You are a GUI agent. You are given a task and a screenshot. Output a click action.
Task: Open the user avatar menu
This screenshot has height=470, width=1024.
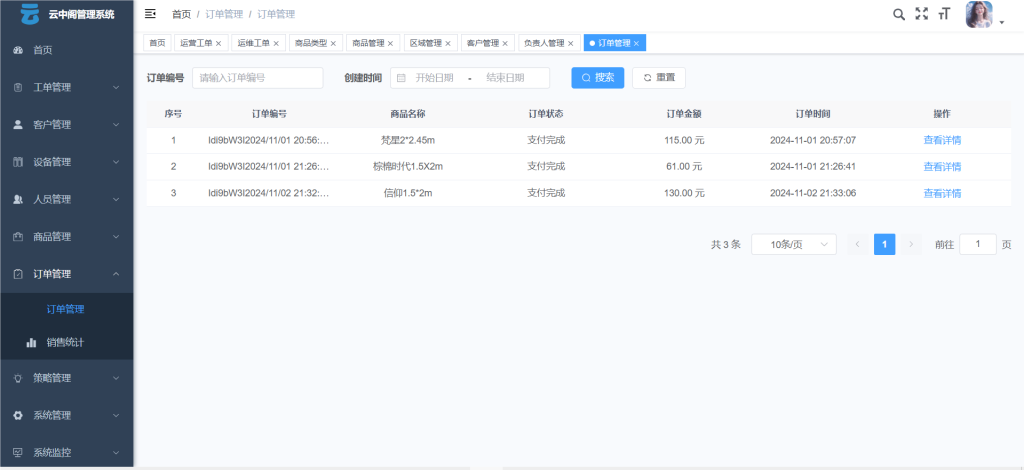point(982,15)
